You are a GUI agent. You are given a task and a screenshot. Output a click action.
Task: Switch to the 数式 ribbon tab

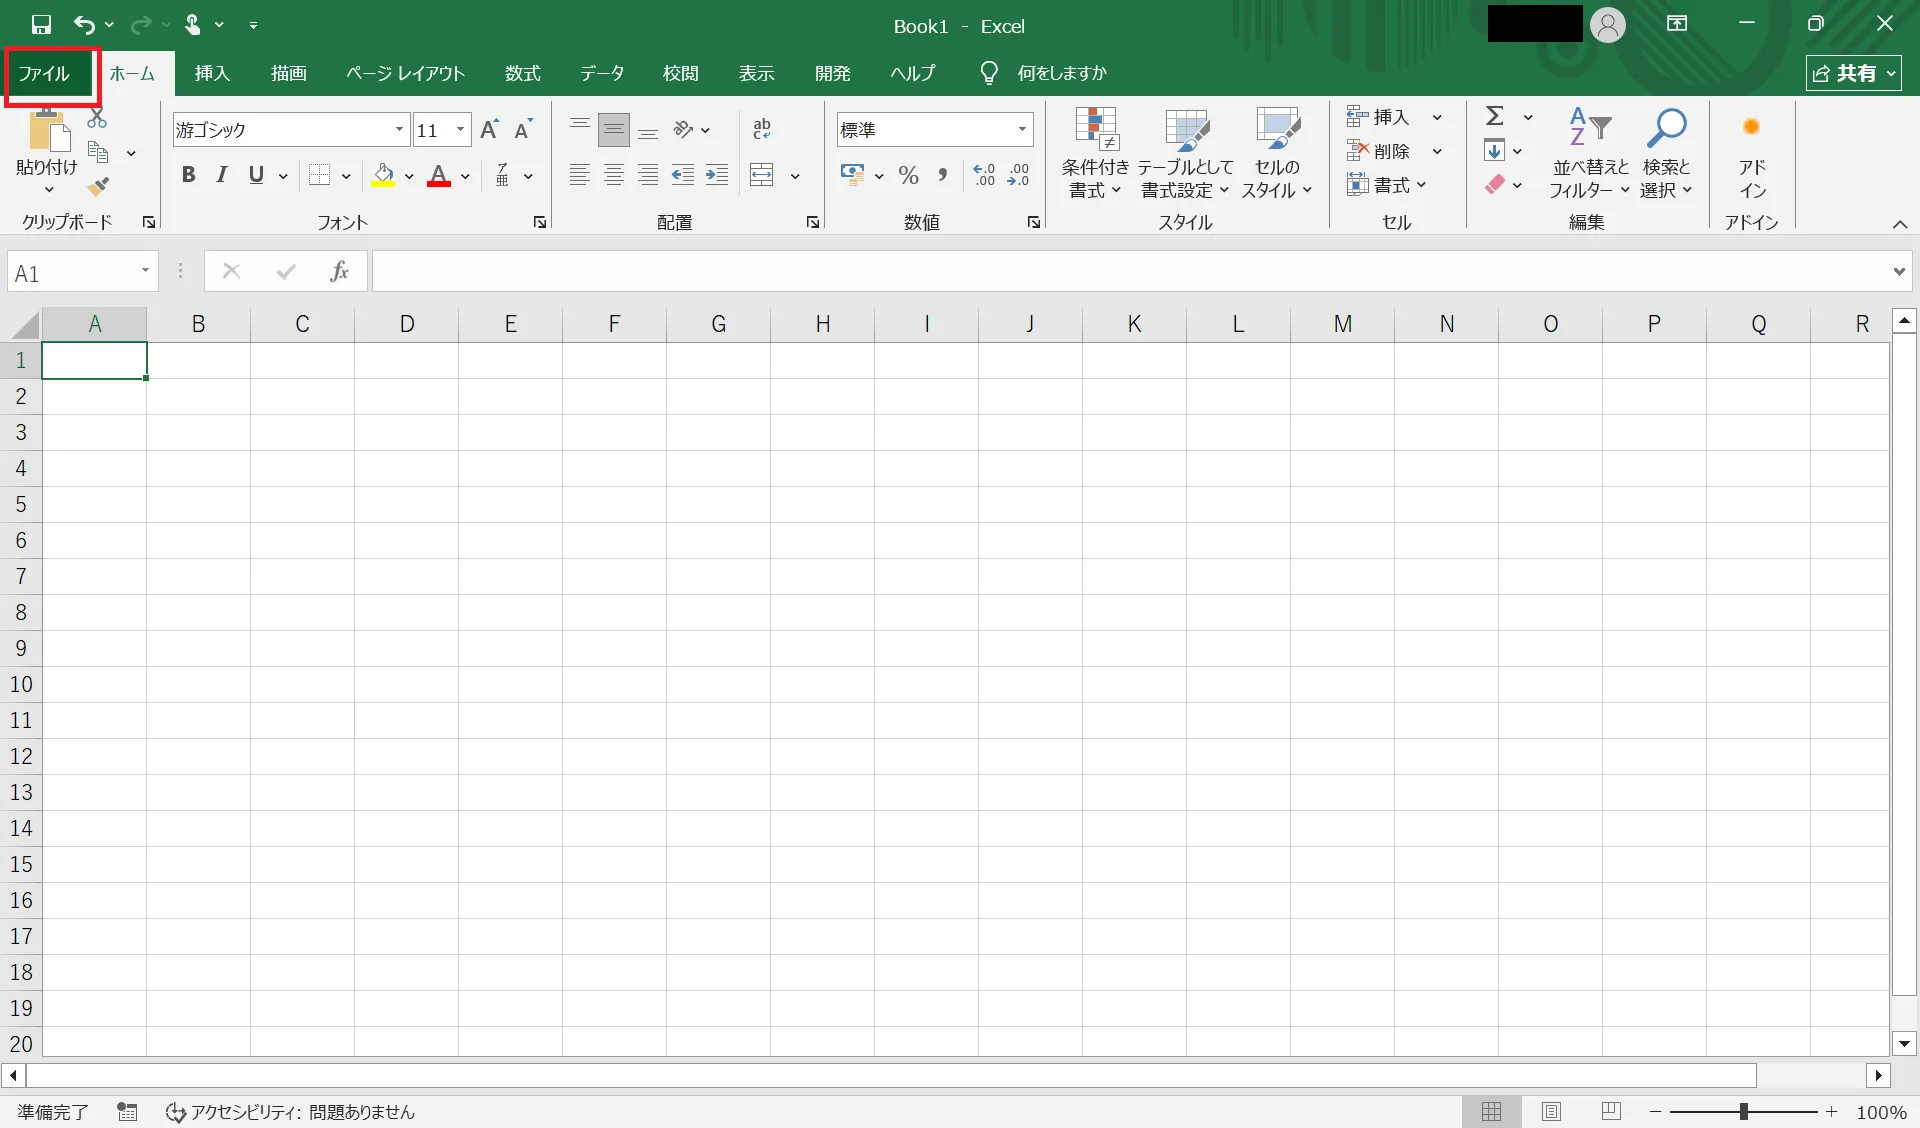click(522, 73)
